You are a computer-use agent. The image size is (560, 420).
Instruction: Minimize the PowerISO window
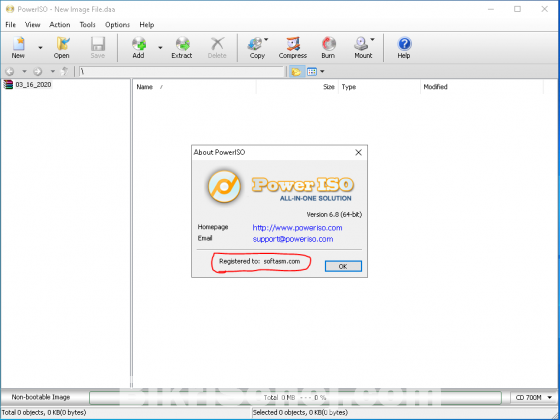coord(491,9)
